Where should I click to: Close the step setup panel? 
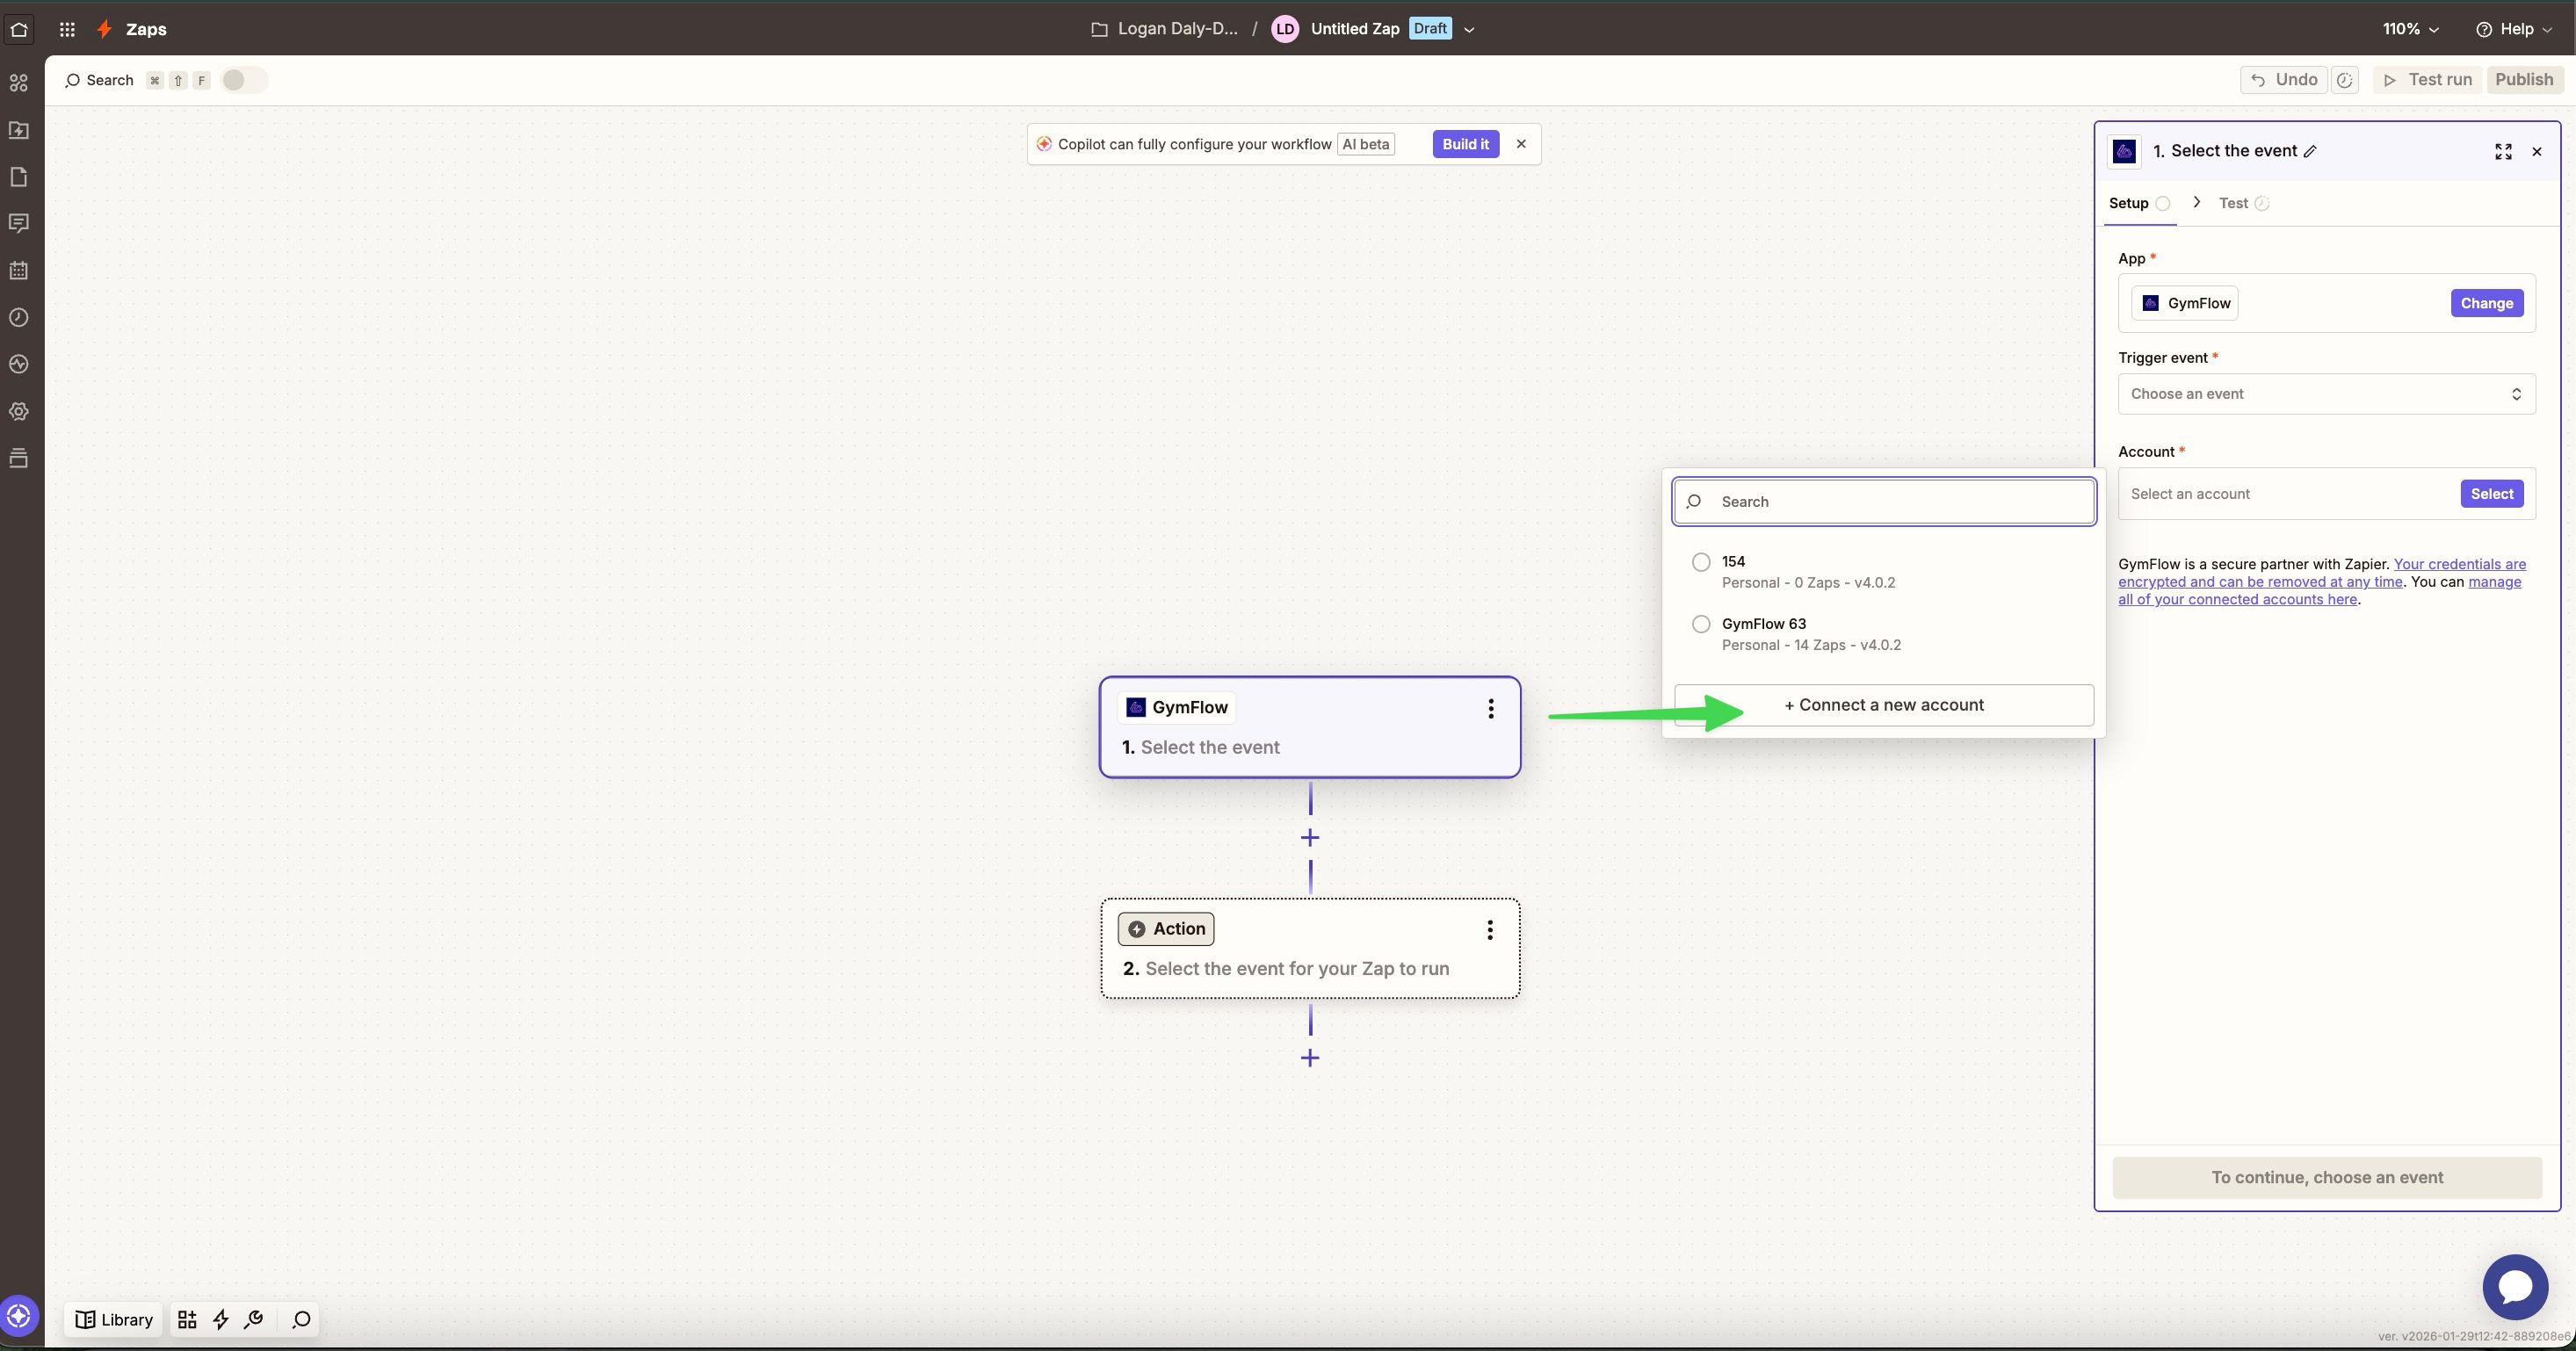(x=2536, y=152)
